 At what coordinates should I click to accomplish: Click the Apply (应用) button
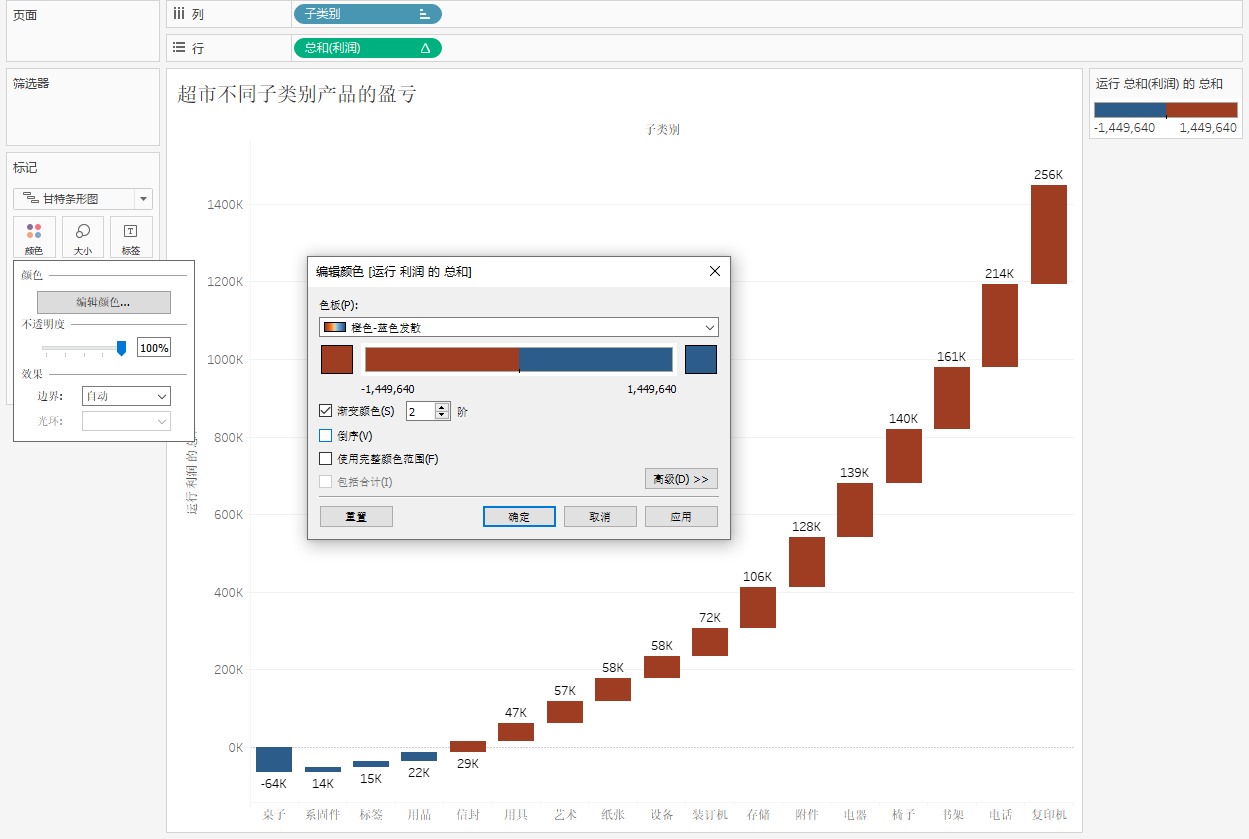click(x=681, y=516)
